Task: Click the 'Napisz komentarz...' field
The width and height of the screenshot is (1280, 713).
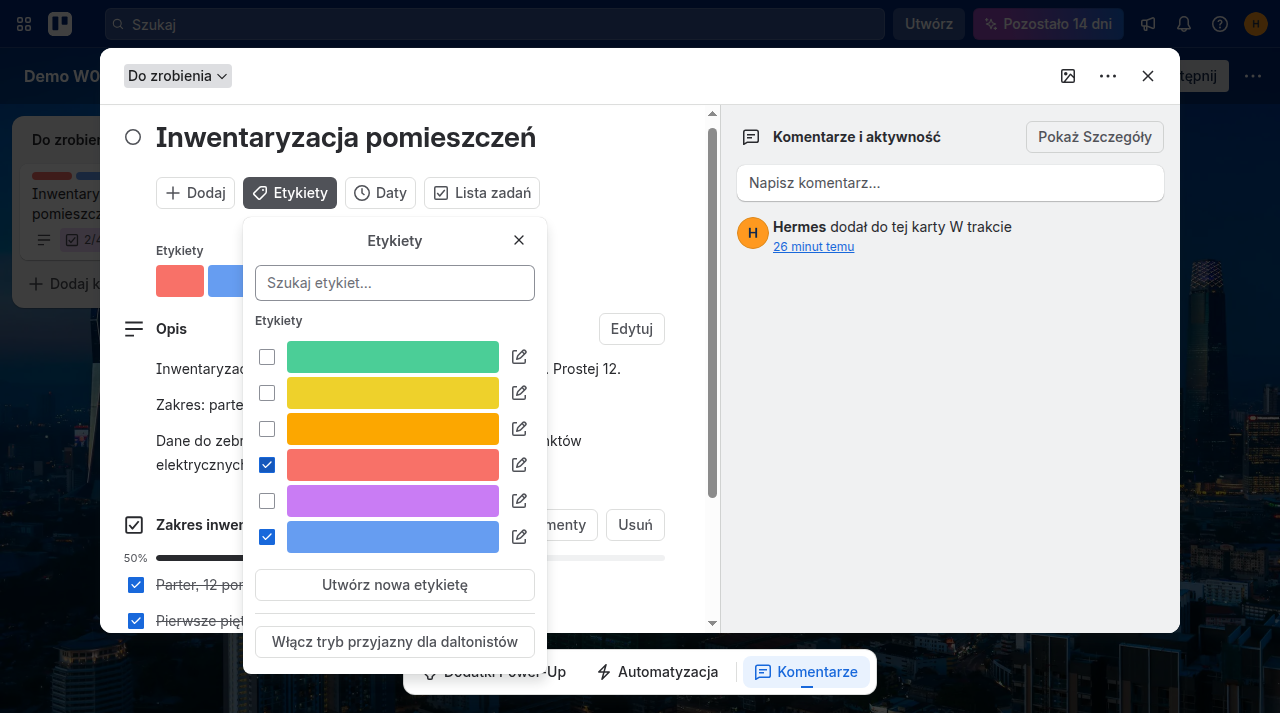Action: pos(950,184)
